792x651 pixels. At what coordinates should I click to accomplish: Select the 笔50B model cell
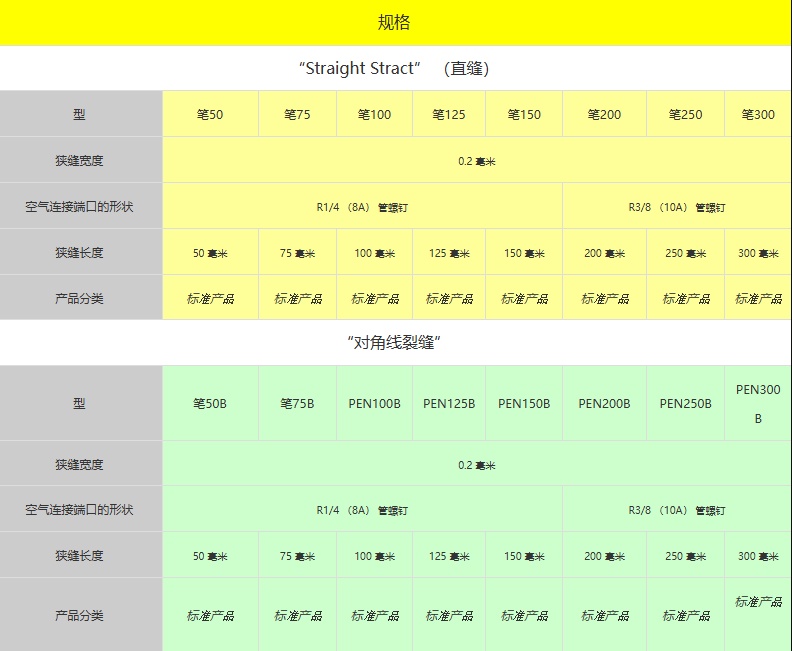[210, 404]
